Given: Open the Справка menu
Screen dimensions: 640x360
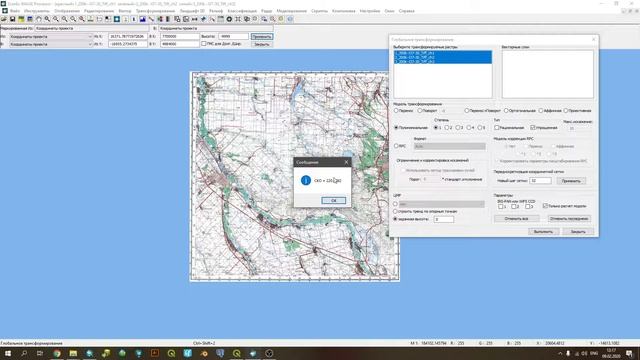Looking at the screenshot, I should pos(407,11).
